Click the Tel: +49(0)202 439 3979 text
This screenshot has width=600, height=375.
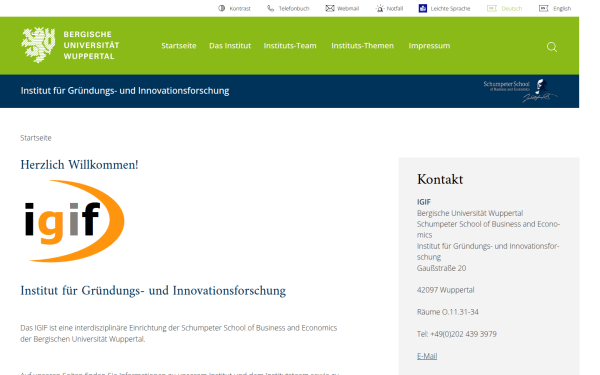point(457,334)
